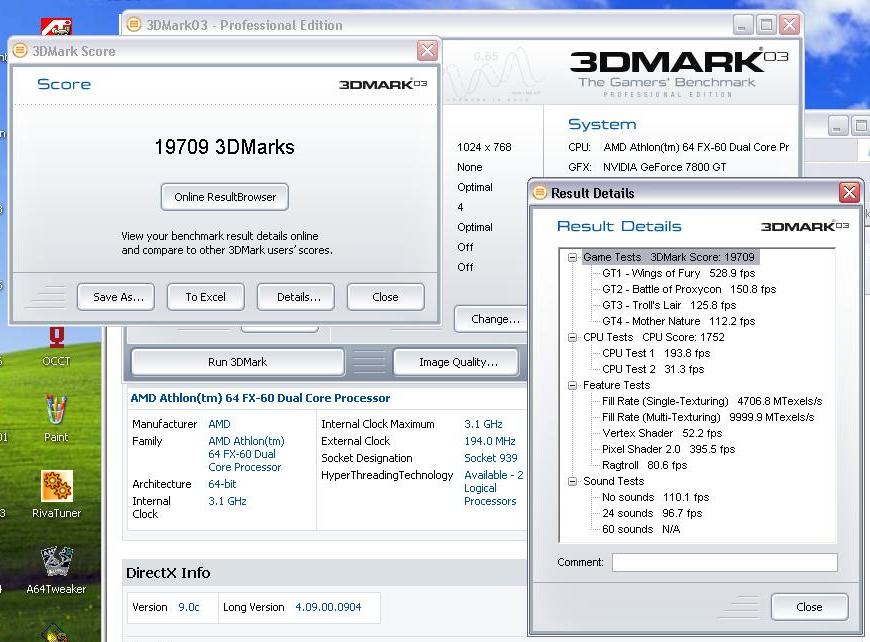The height and width of the screenshot is (642, 870).
Task: Select the Ragtroll result row
Action: pyautogui.click(x=644, y=465)
